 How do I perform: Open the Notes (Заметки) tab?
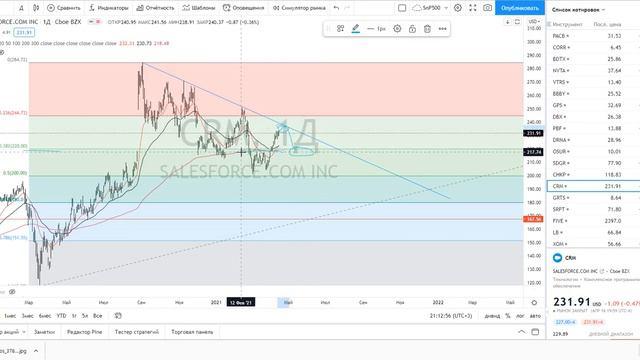coord(44,332)
